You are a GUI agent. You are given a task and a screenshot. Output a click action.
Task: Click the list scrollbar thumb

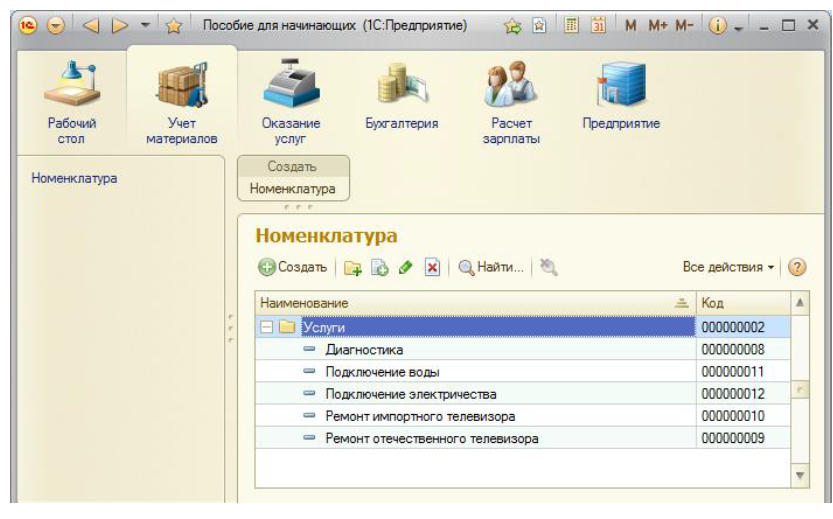pos(800,390)
